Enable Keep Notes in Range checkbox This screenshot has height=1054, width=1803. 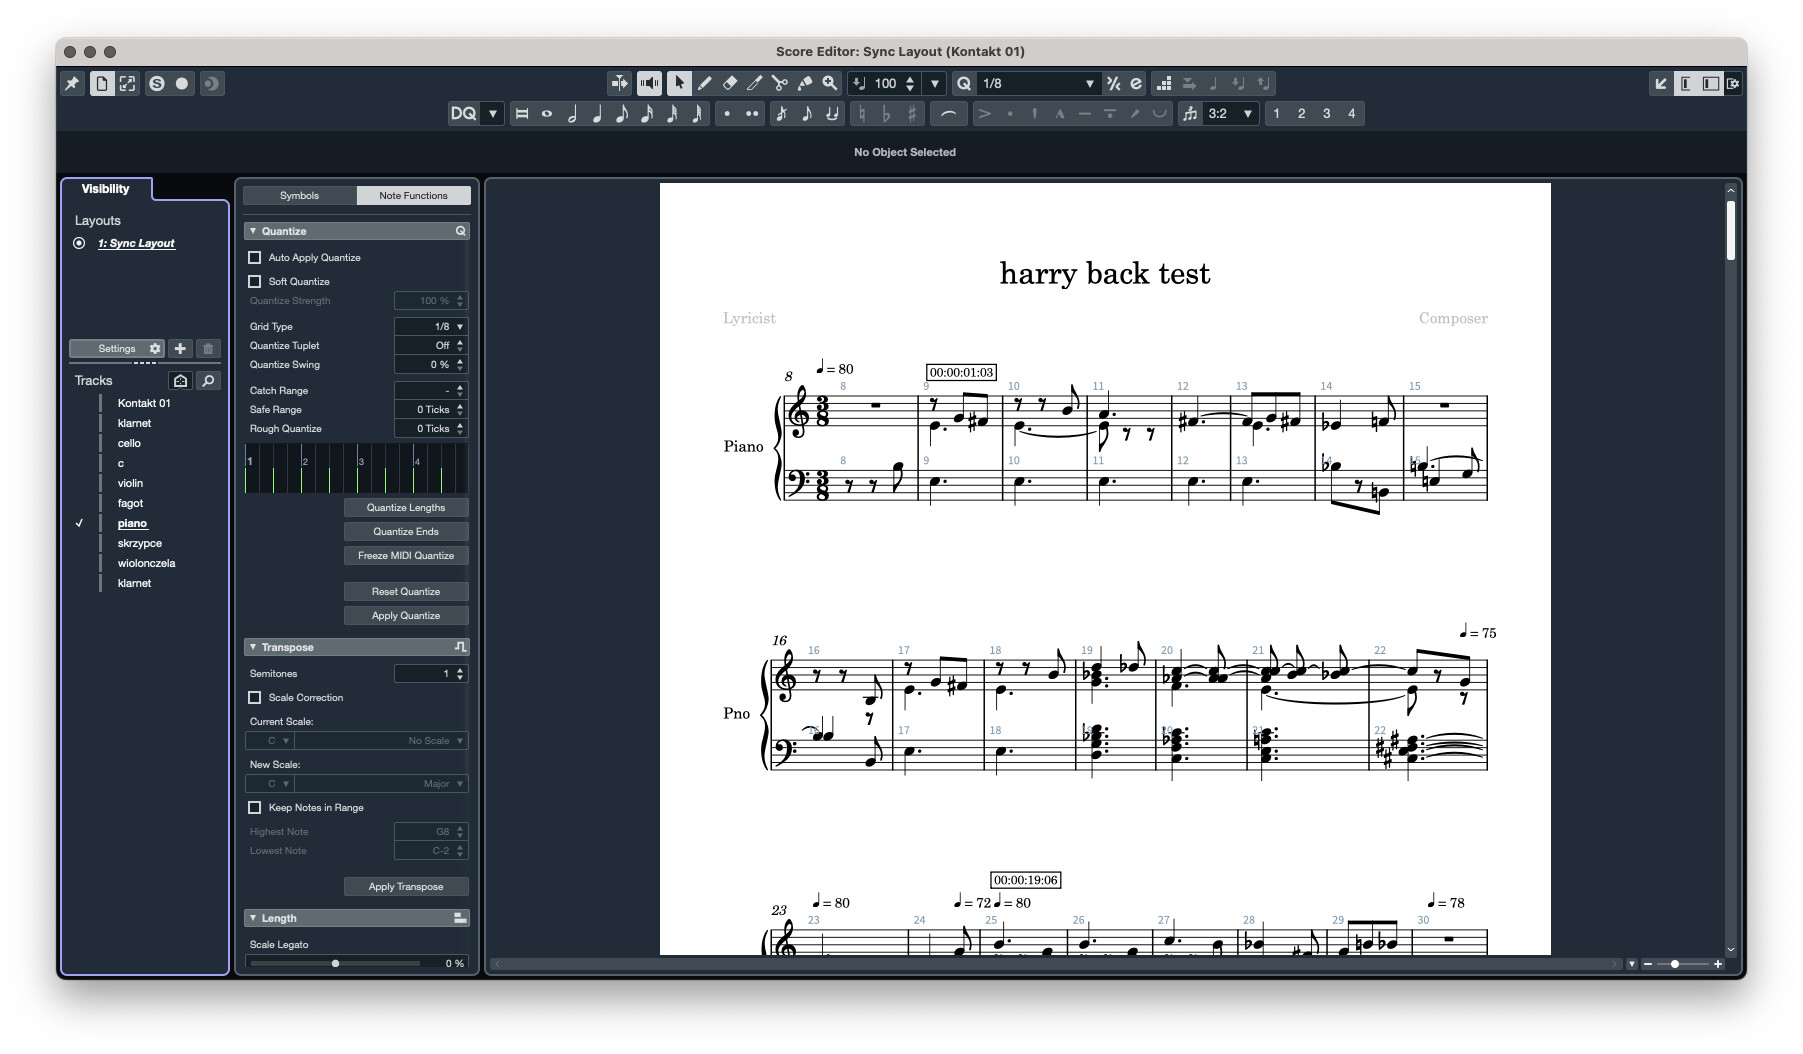[254, 807]
